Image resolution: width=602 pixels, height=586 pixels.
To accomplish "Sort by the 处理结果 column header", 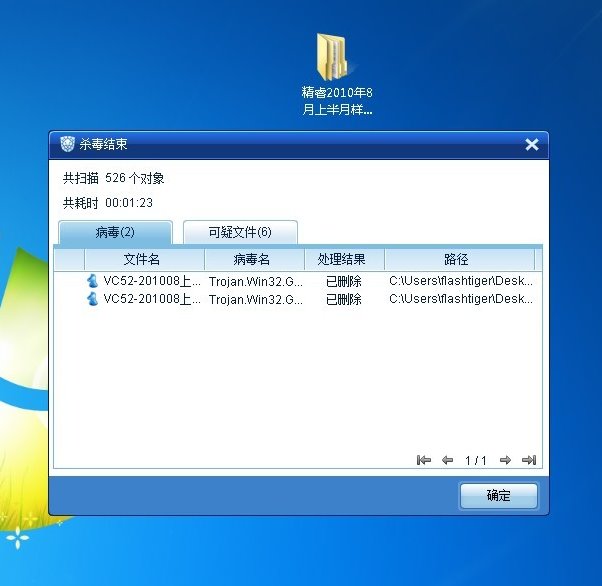I will (344, 259).
